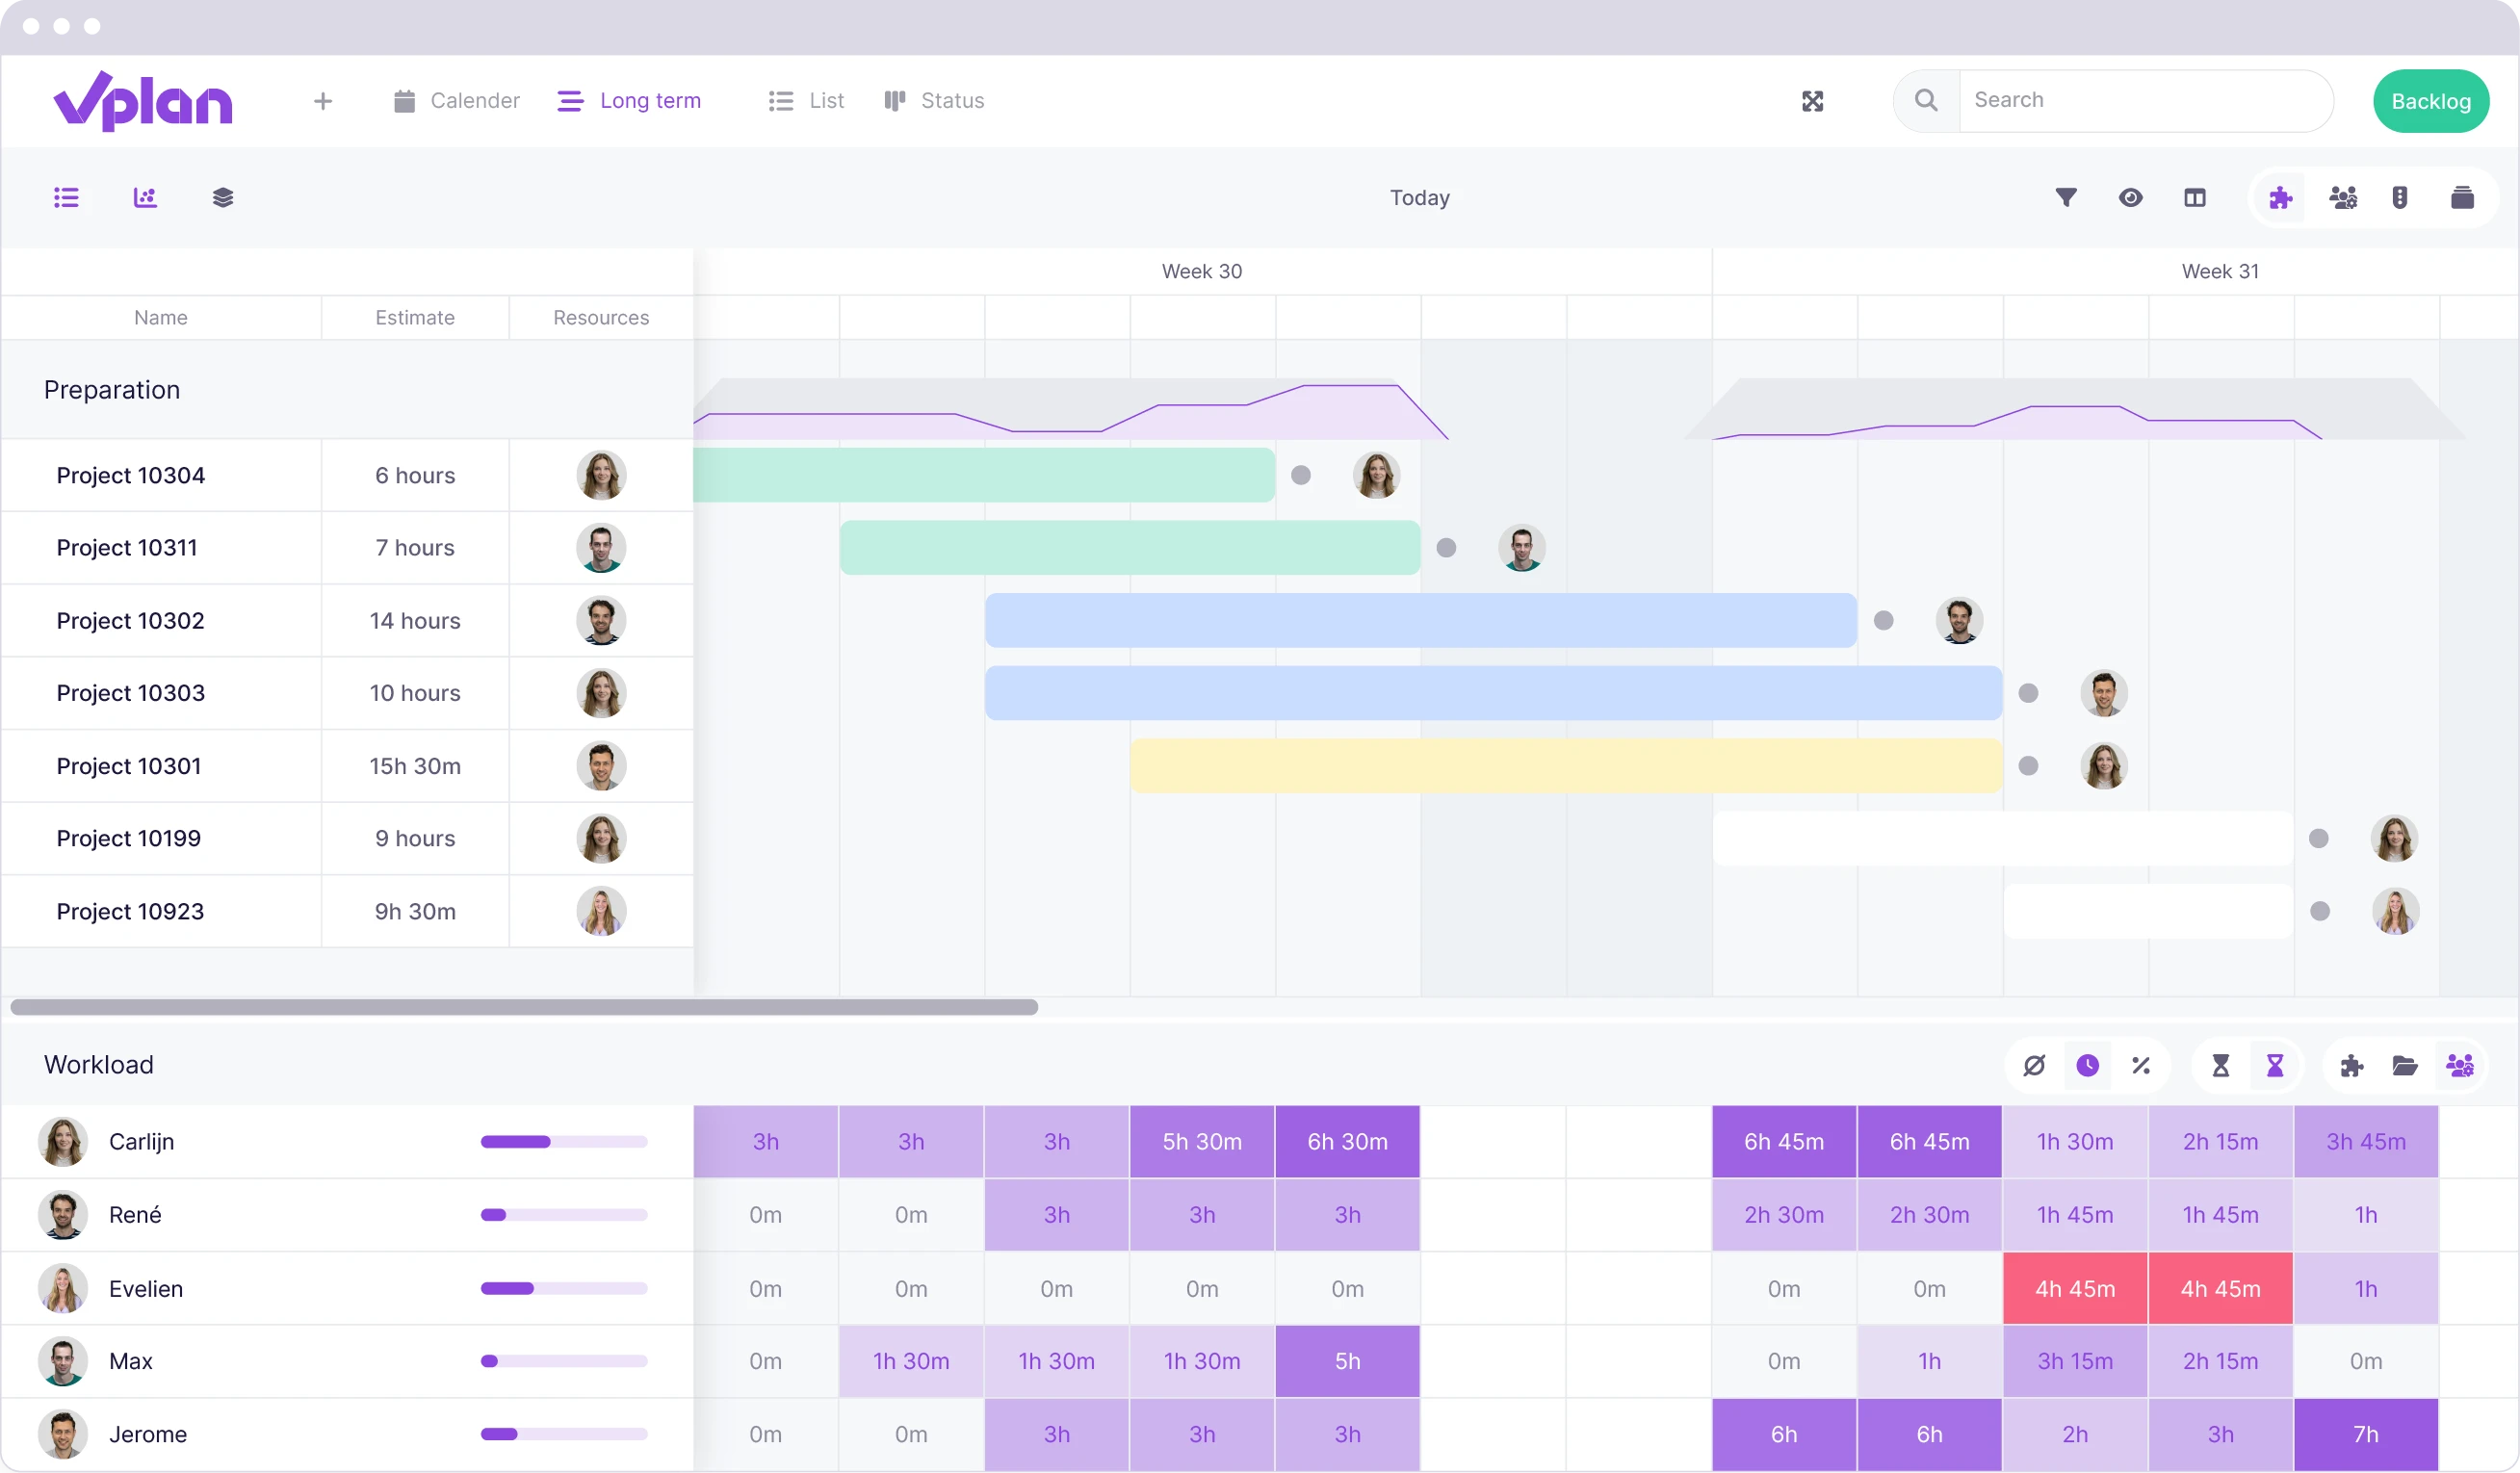Toggle the eye visibility icon

[x=2131, y=197]
